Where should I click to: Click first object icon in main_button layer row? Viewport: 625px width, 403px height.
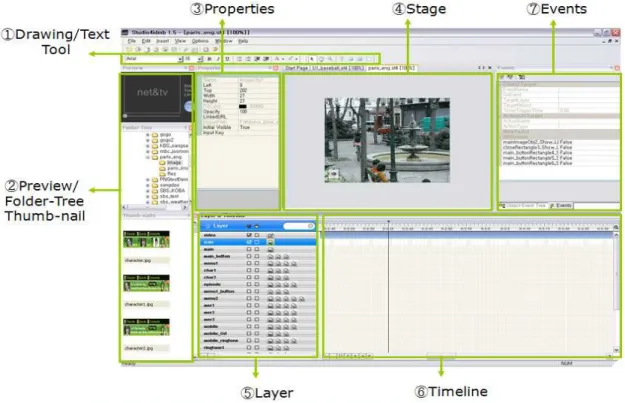click(x=270, y=257)
